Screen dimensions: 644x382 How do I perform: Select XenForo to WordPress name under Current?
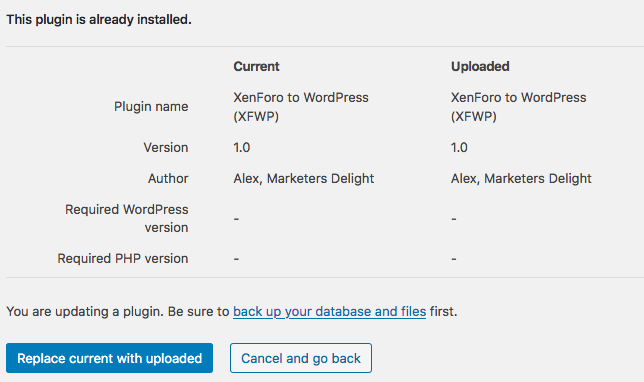301,107
